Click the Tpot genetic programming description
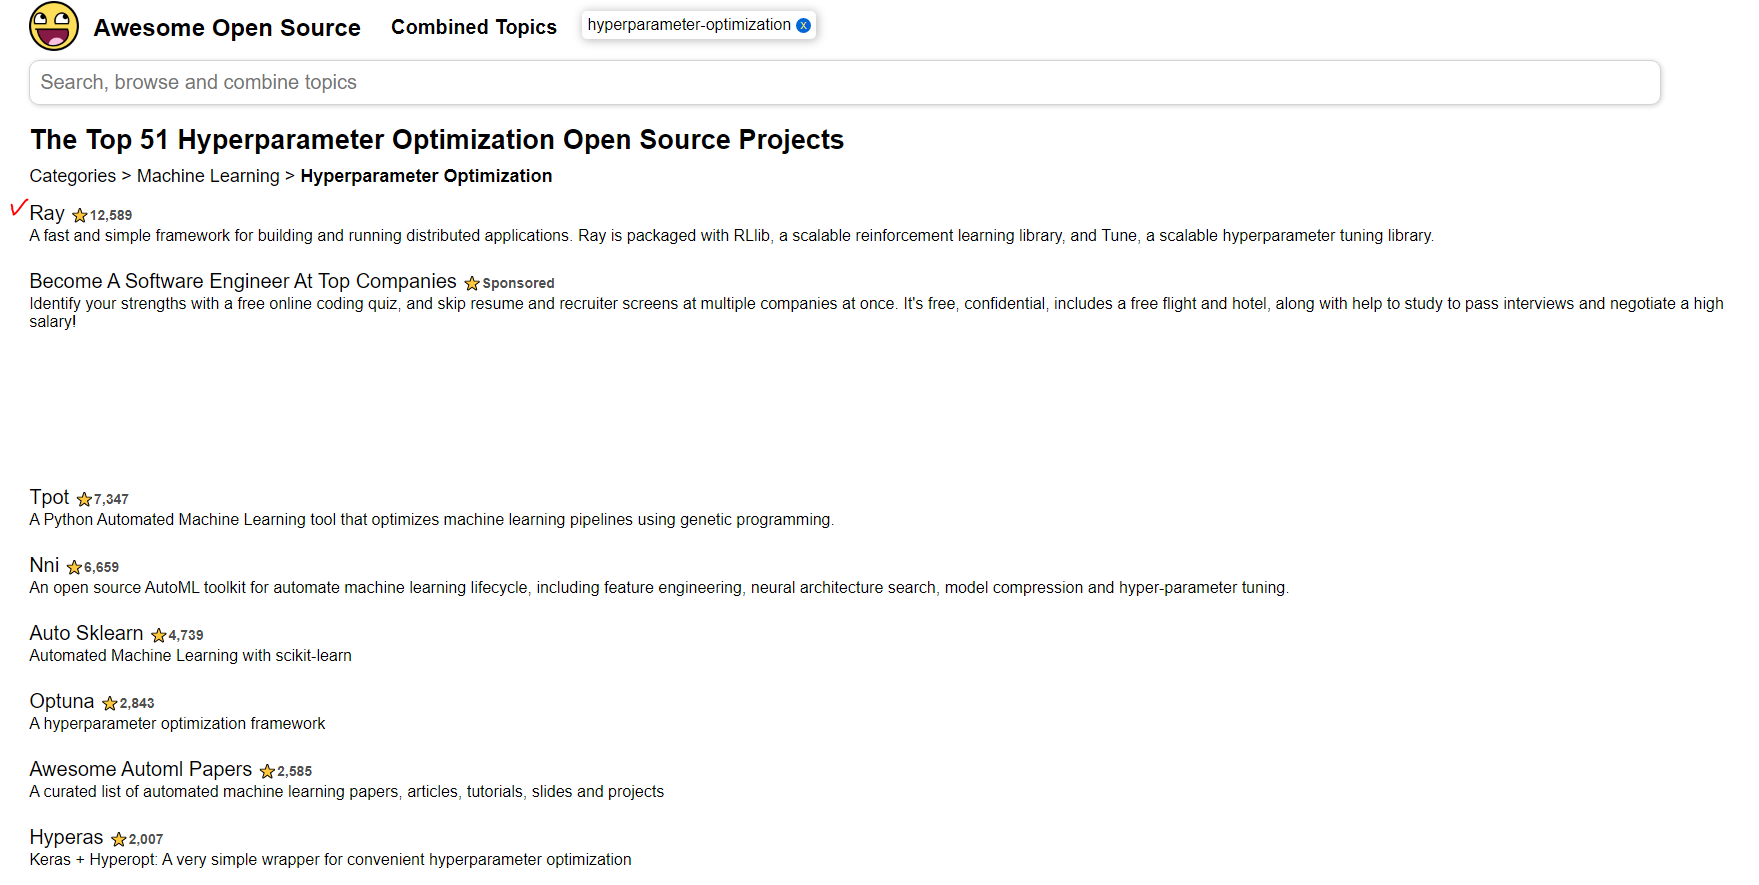The height and width of the screenshot is (885, 1759). 432,520
